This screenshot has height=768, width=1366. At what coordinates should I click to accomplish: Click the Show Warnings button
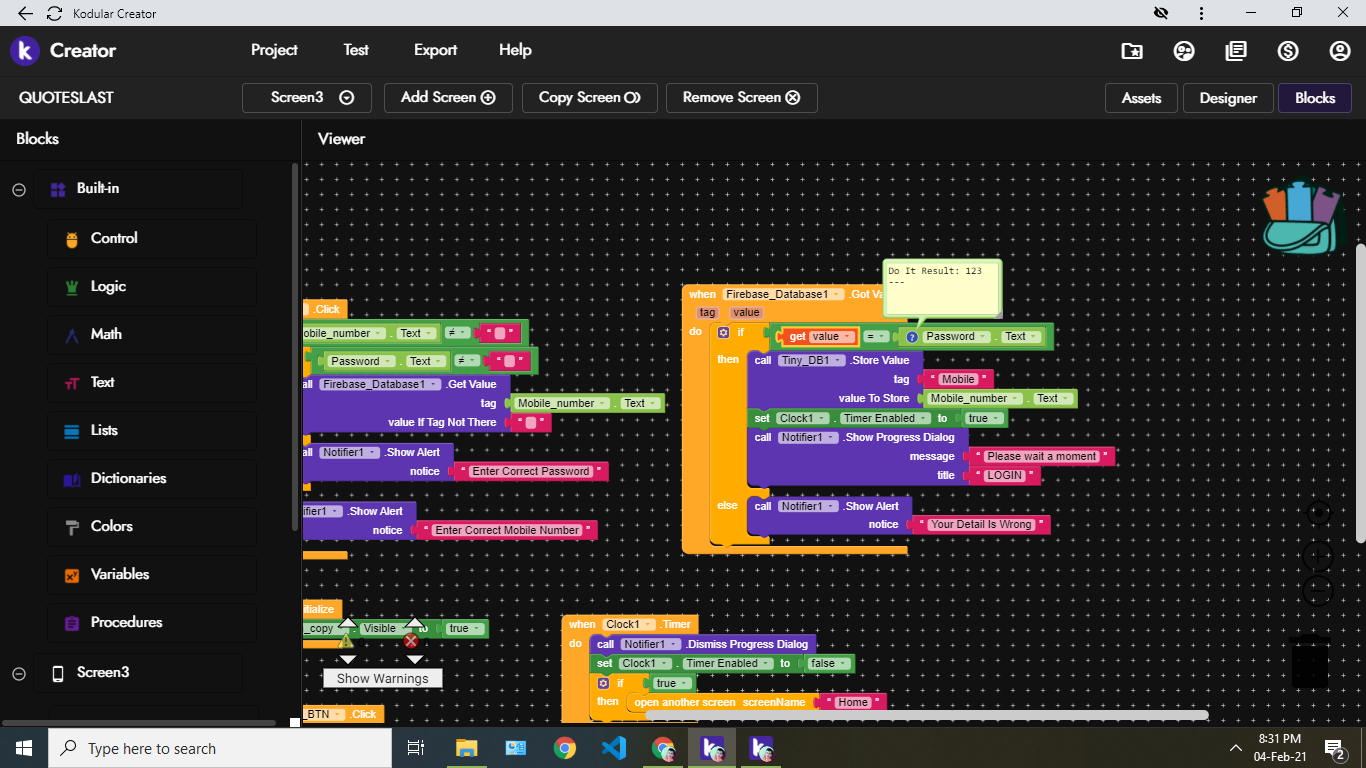(x=382, y=678)
